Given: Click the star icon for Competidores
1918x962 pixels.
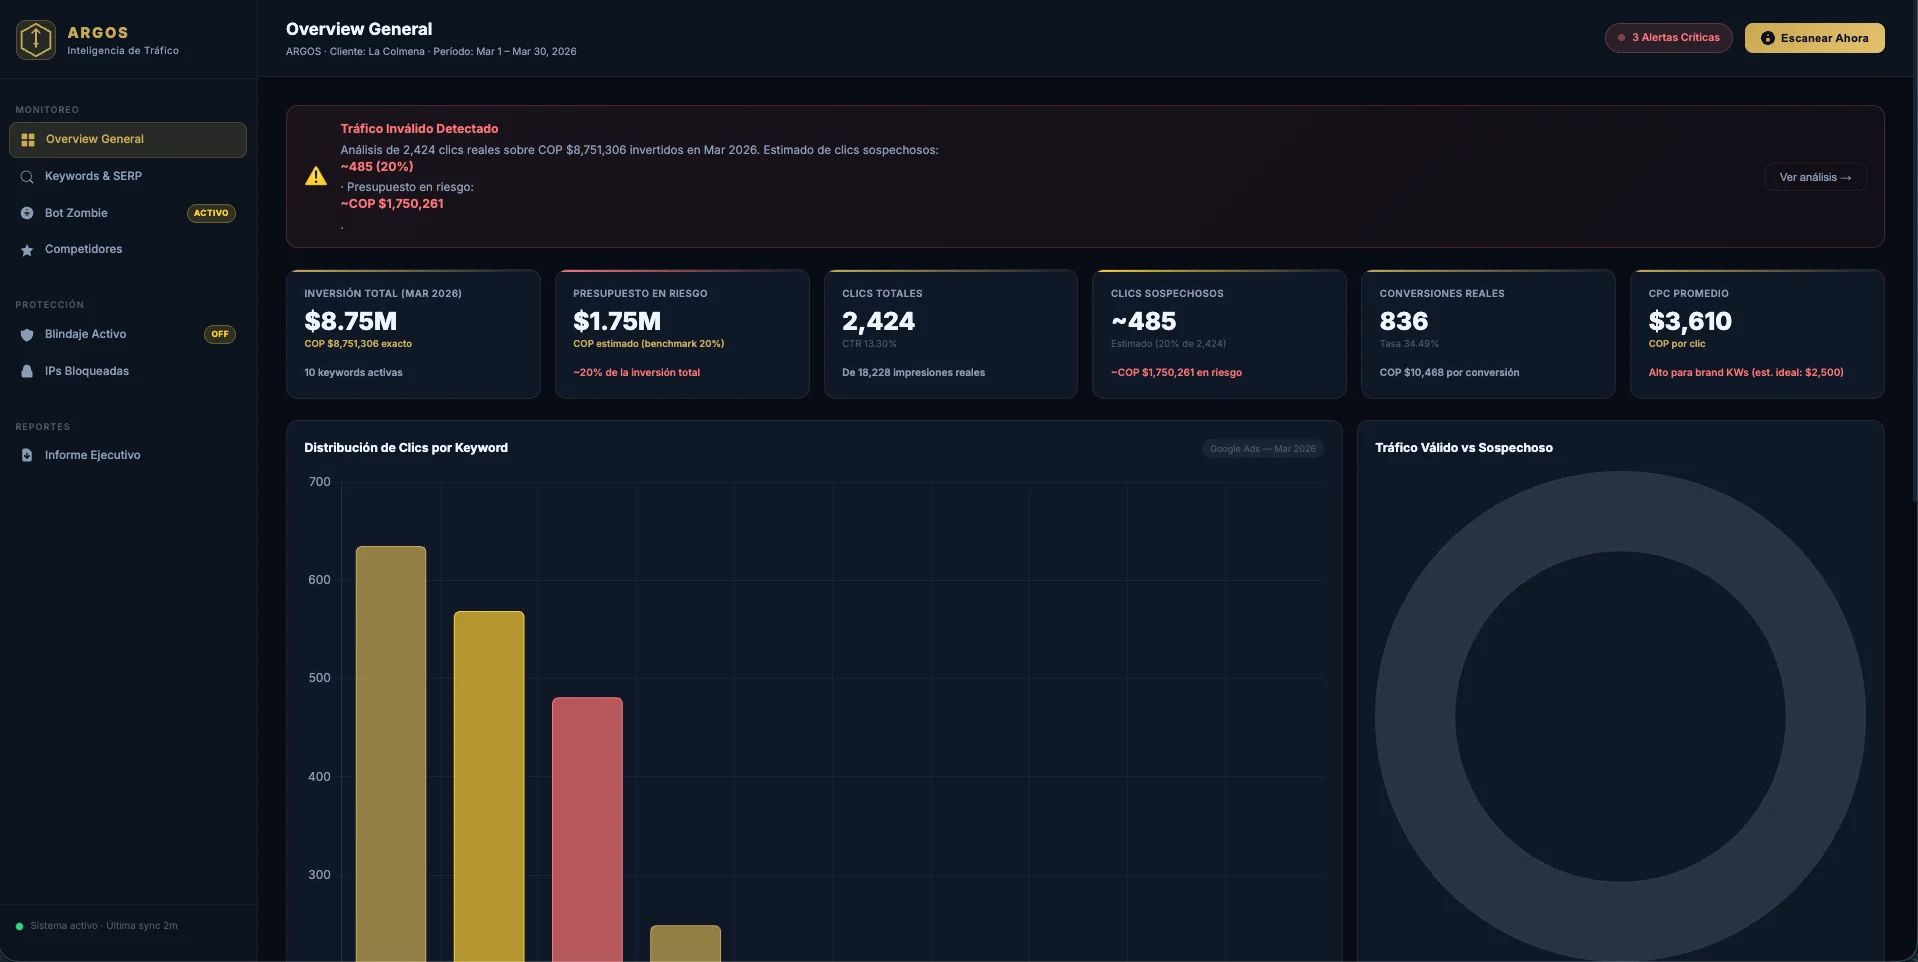Looking at the screenshot, I should pos(27,250).
